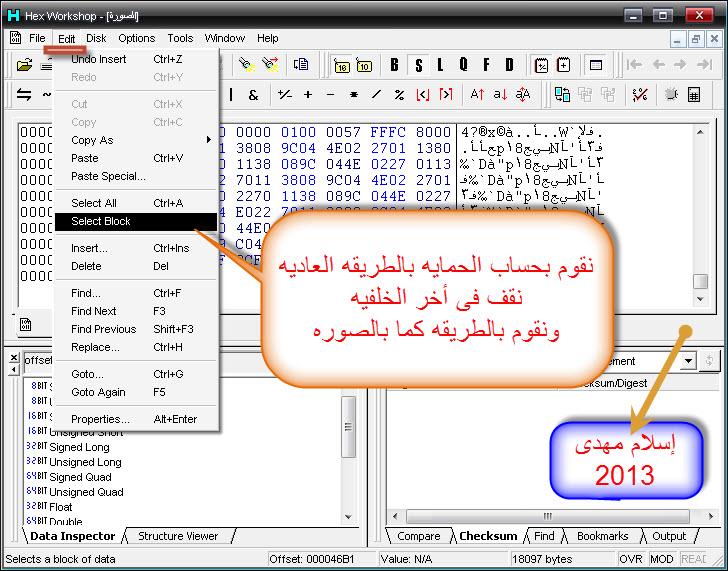Click the compare files toolbar icon

click(x=562, y=95)
